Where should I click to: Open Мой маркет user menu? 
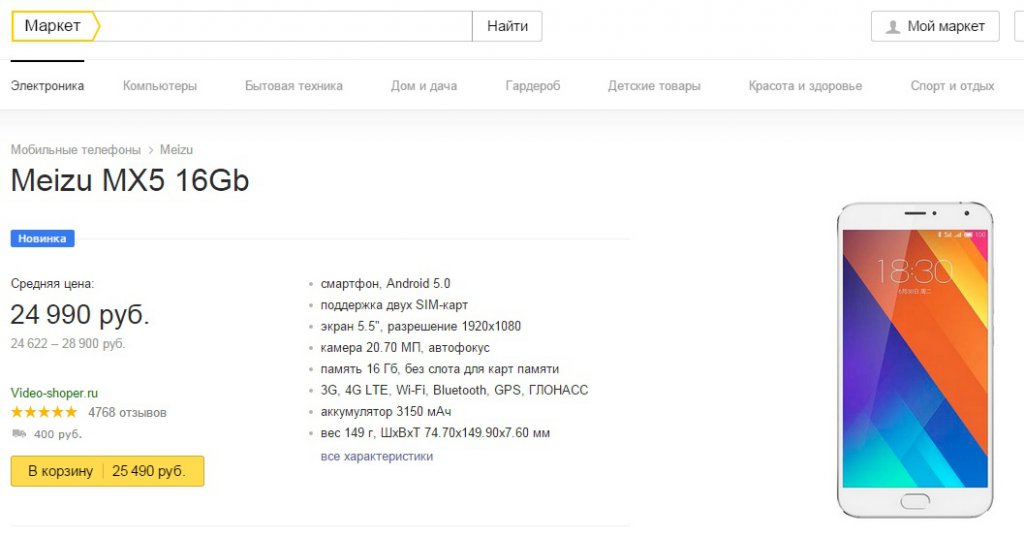click(935, 26)
